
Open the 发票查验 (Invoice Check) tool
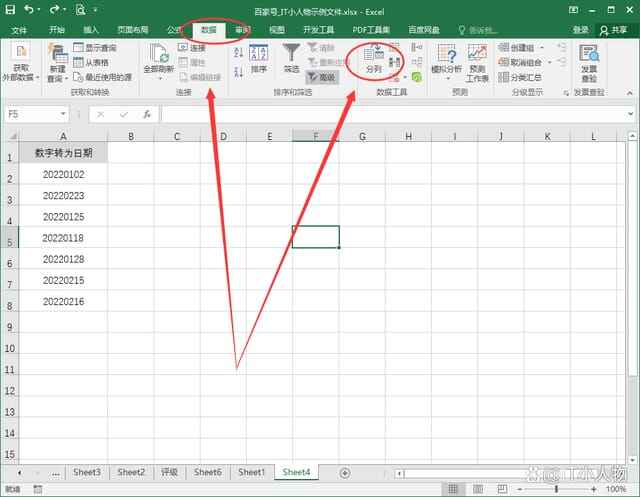(x=589, y=63)
